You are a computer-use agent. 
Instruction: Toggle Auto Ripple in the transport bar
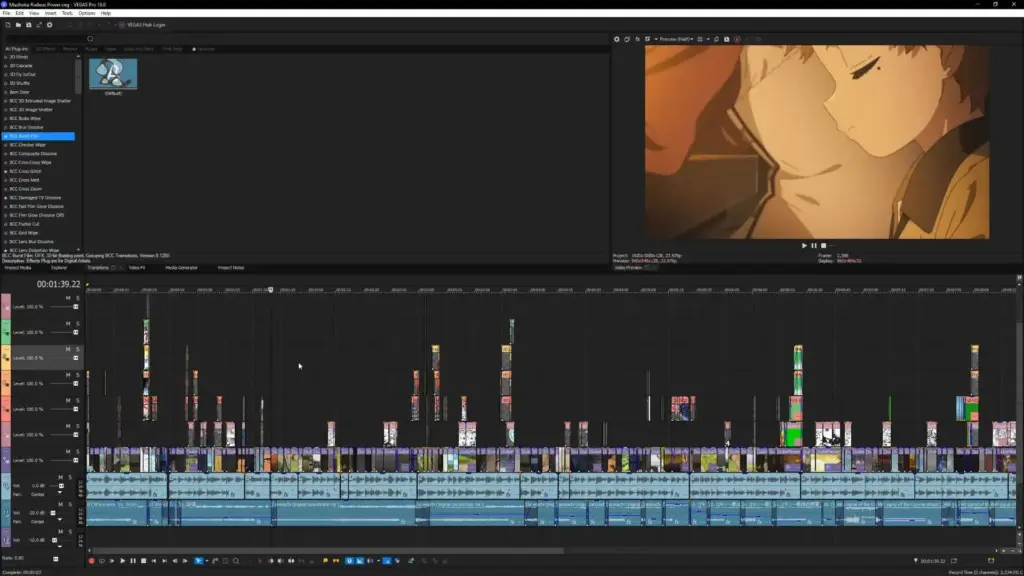[370, 561]
